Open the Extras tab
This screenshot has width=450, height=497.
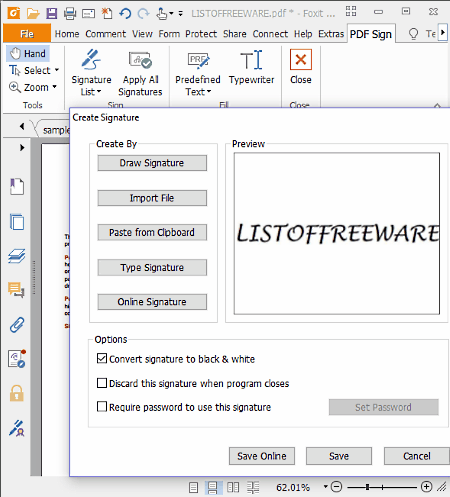(331, 34)
